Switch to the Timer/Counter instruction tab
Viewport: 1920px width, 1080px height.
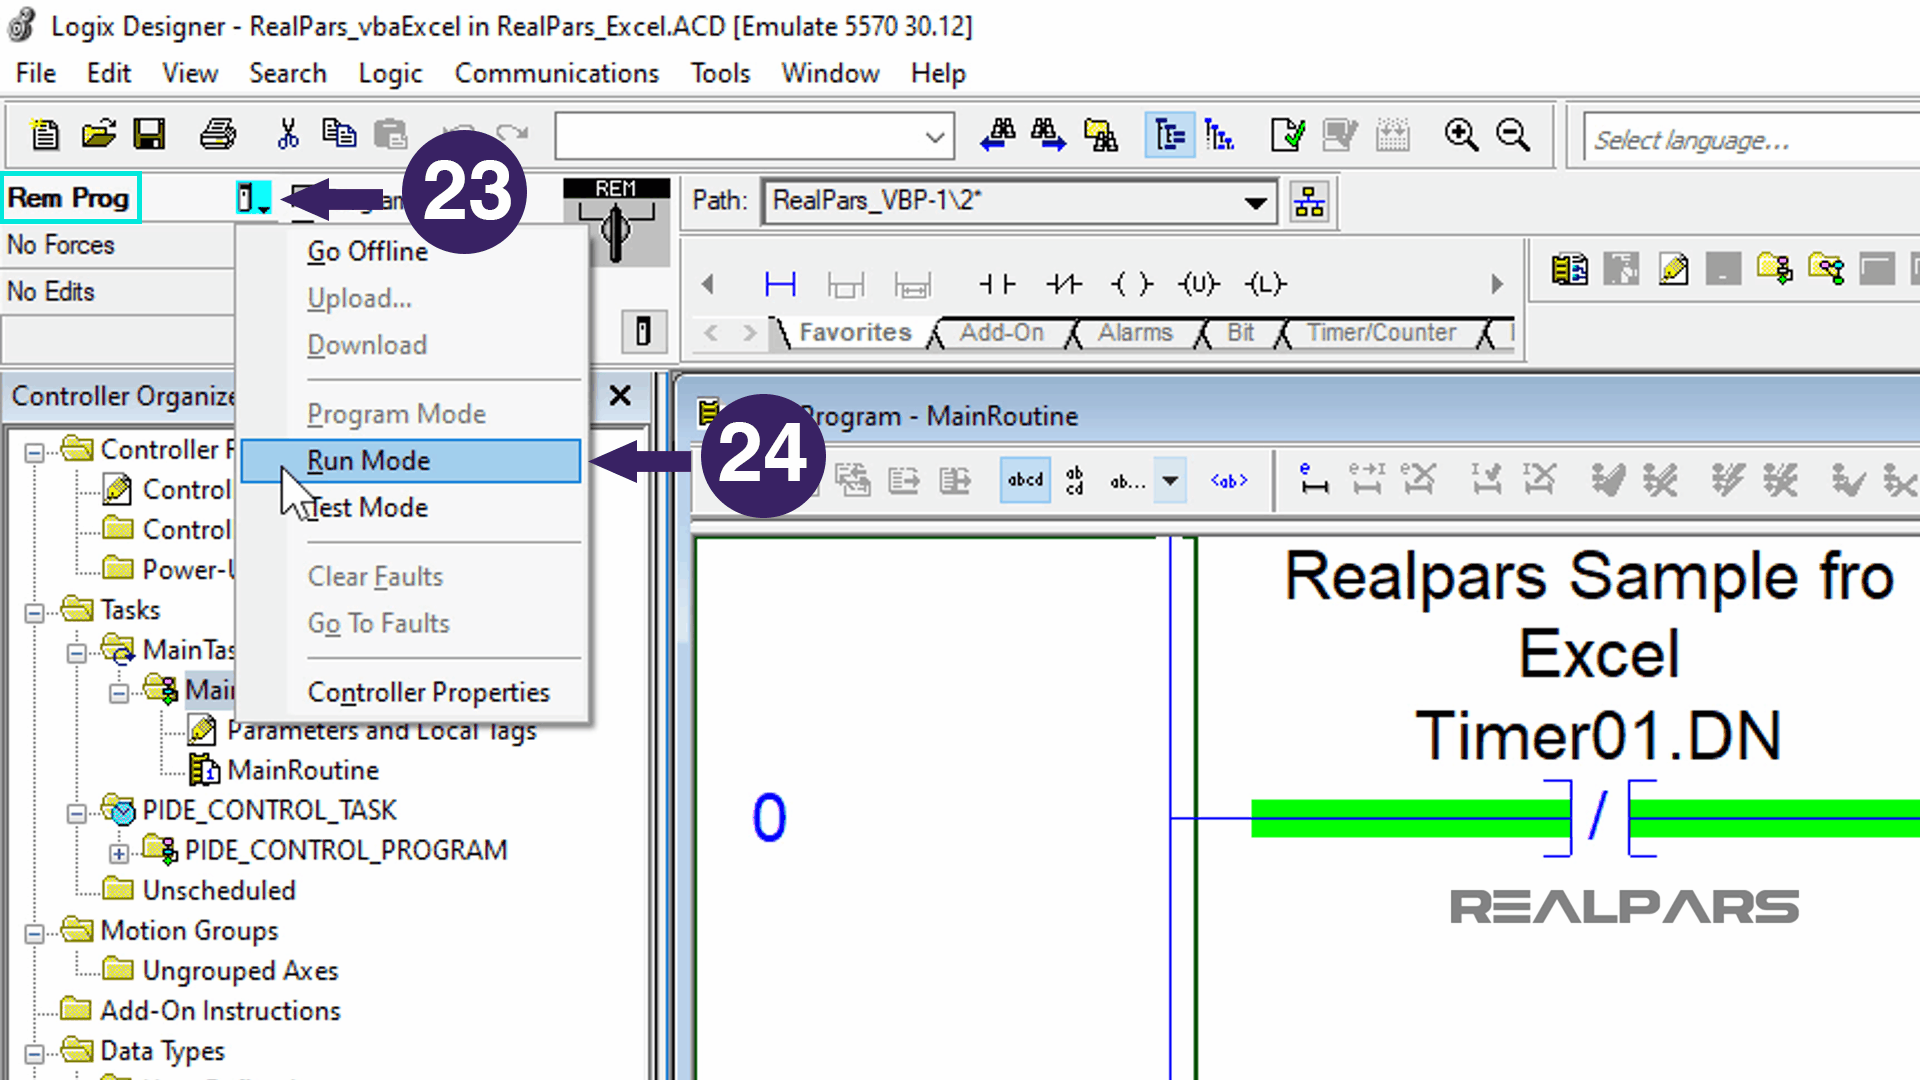(x=1380, y=332)
